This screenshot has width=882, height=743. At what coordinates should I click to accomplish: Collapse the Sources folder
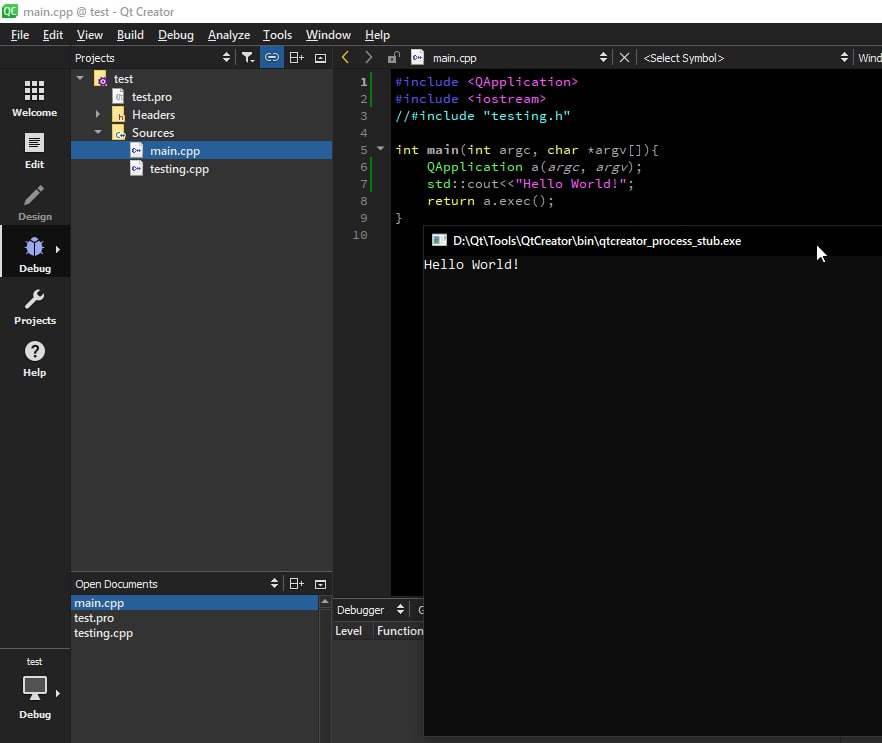coord(98,132)
